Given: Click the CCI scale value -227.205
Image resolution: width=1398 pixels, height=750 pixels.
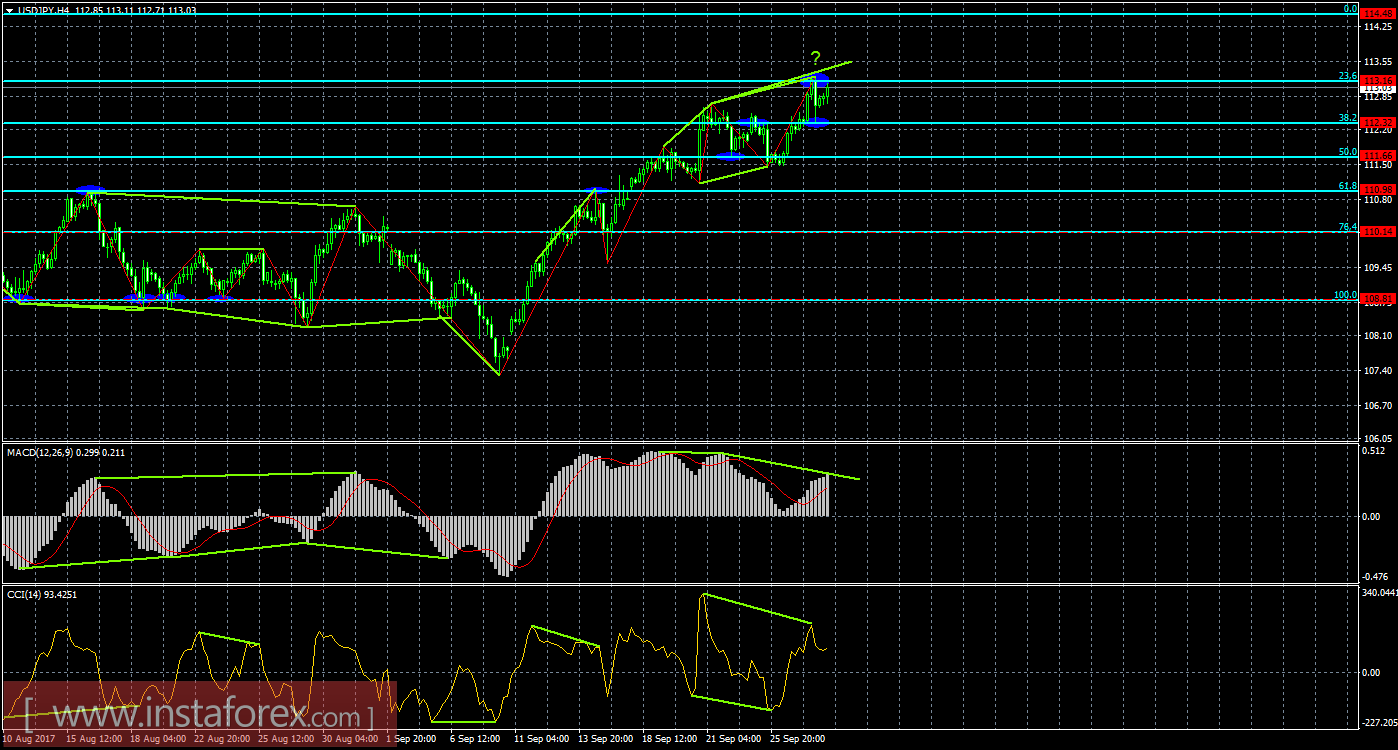Looking at the screenshot, I should (x=1379, y=722).
